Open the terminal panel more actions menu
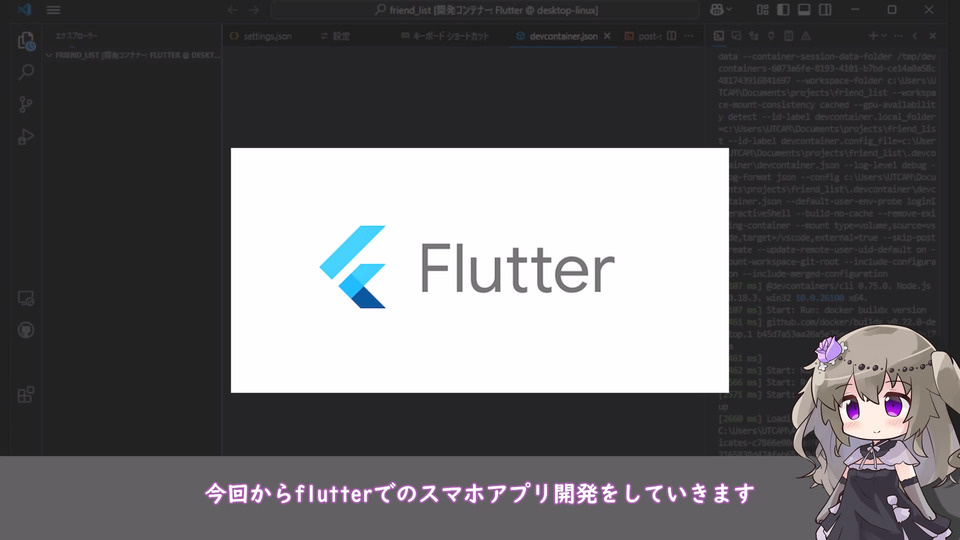Screen dimensions: 960x540 [x=898, y=36]
